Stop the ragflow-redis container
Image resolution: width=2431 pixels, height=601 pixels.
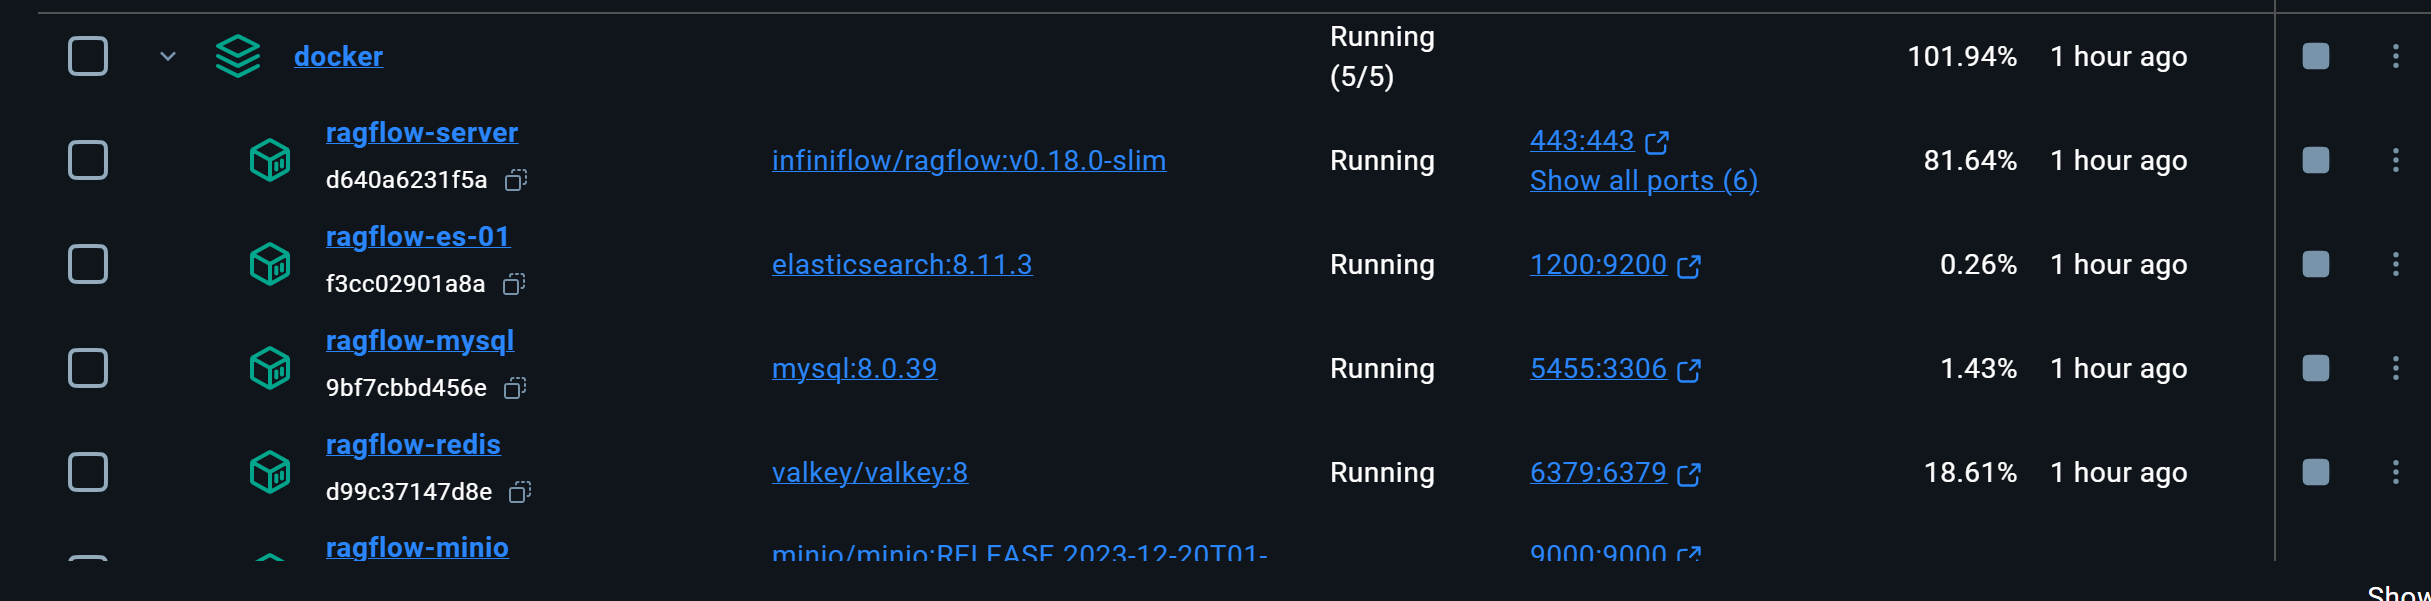[2316, 472]
